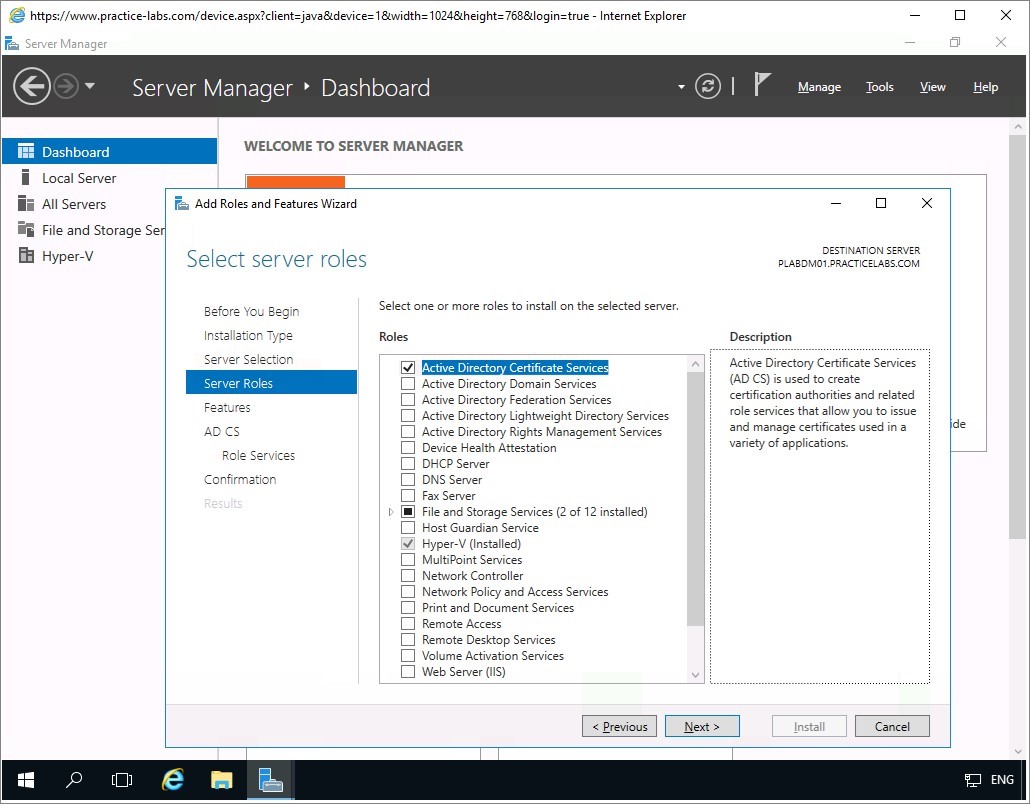Open the notifications flag icon

761,85
